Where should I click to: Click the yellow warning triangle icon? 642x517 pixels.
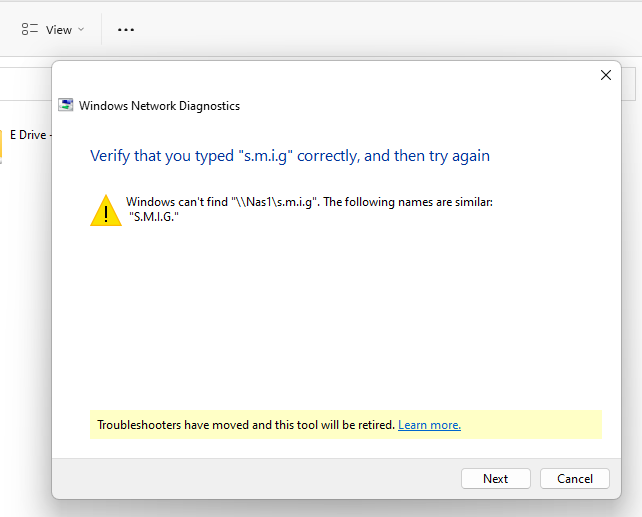click(x=105, y=210)
